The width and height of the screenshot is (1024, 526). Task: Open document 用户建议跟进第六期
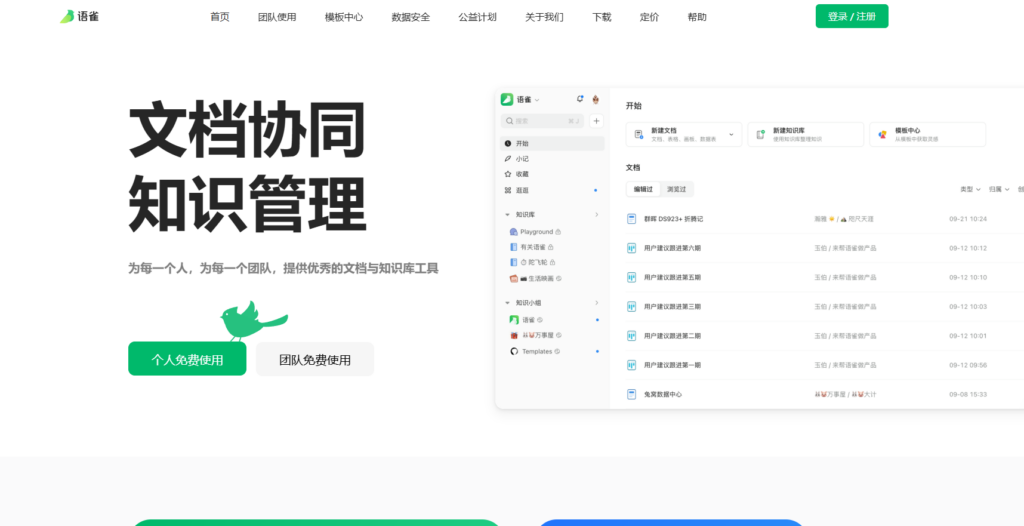click(672, 248)
